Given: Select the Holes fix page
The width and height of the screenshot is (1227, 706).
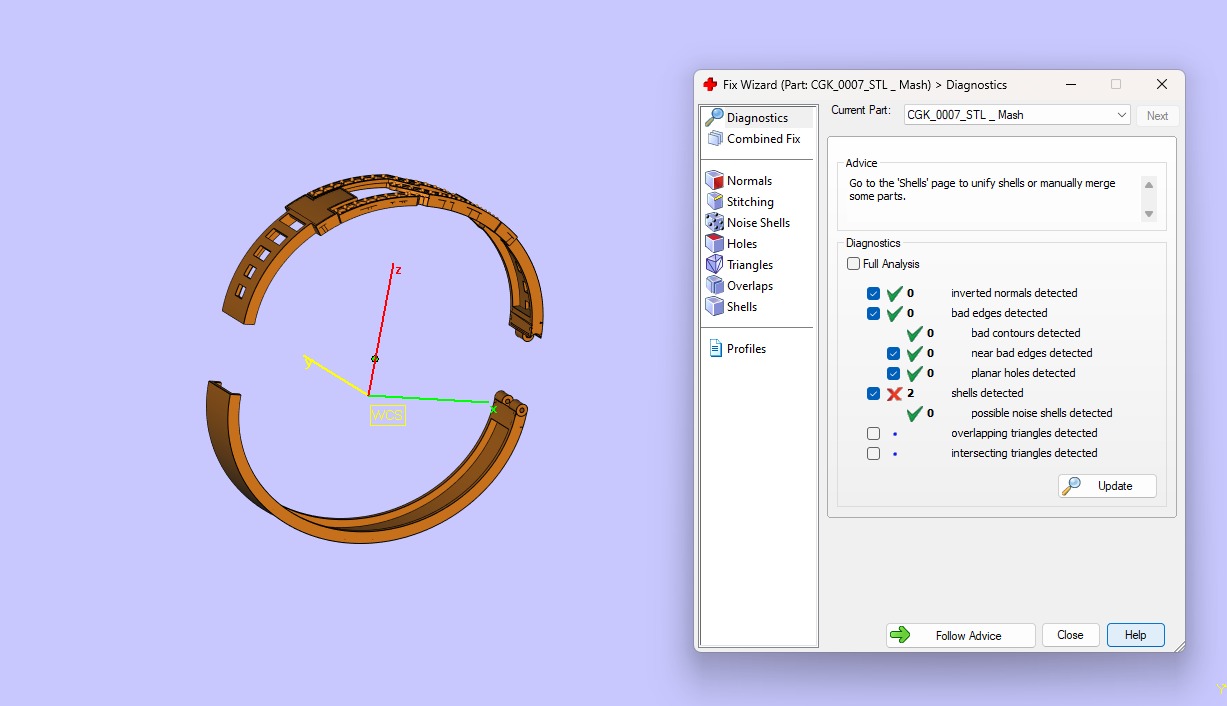Looking at the screenshot, I should pos(731,244).
